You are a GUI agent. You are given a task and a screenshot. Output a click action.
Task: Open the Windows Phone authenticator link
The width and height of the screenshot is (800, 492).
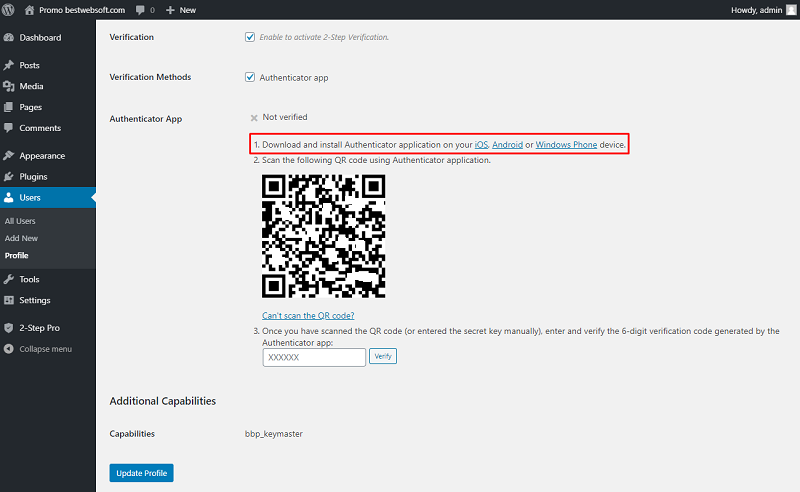click(566, 144)
